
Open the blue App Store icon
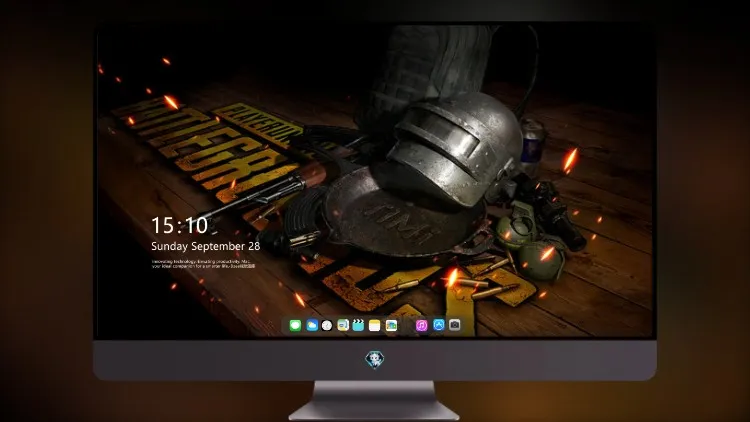click(439, 325)
